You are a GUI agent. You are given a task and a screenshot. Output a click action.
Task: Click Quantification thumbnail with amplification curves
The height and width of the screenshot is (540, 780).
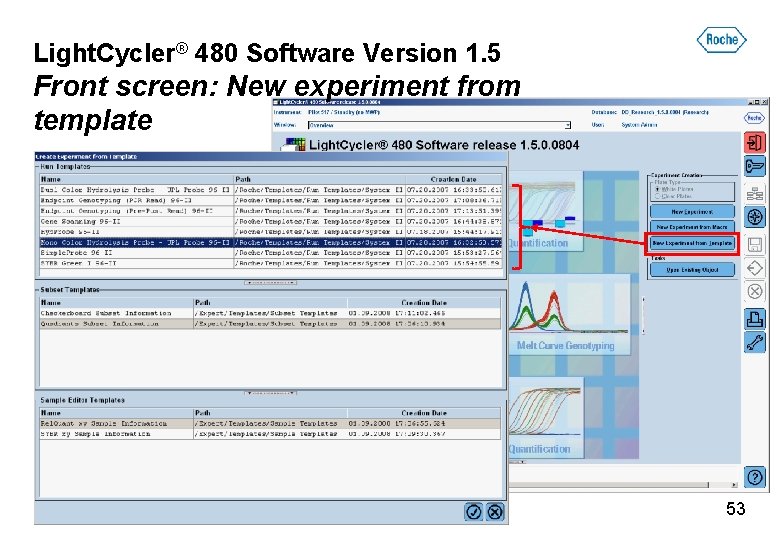point(545,418)
